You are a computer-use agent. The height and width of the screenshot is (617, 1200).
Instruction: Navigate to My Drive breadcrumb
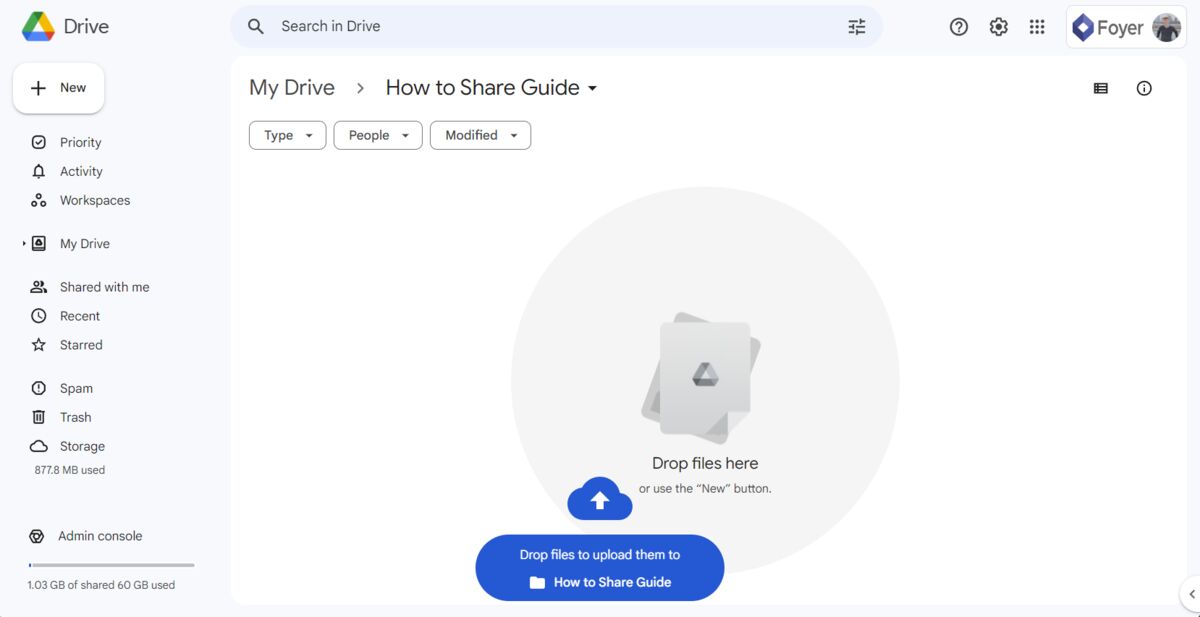292,88
